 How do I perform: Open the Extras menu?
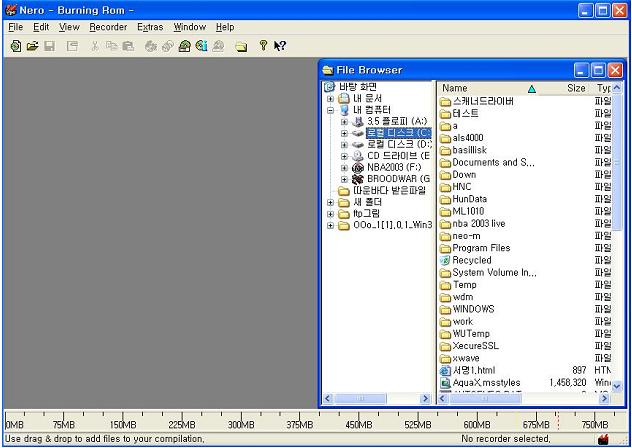[x=150, y=27]
